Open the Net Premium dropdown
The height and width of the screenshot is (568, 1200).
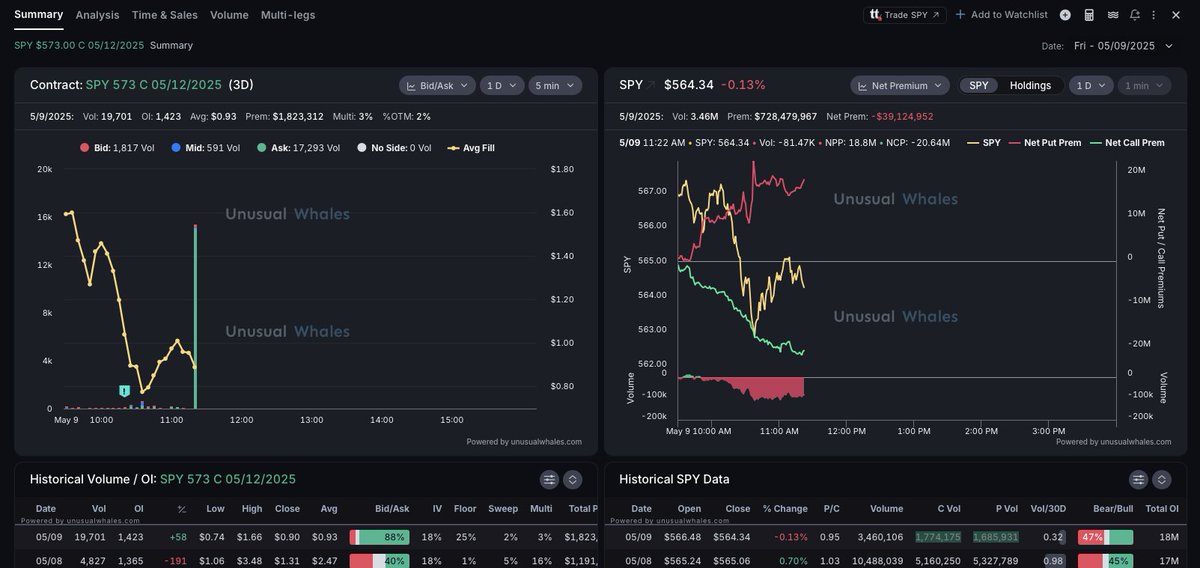pos(900,85)
